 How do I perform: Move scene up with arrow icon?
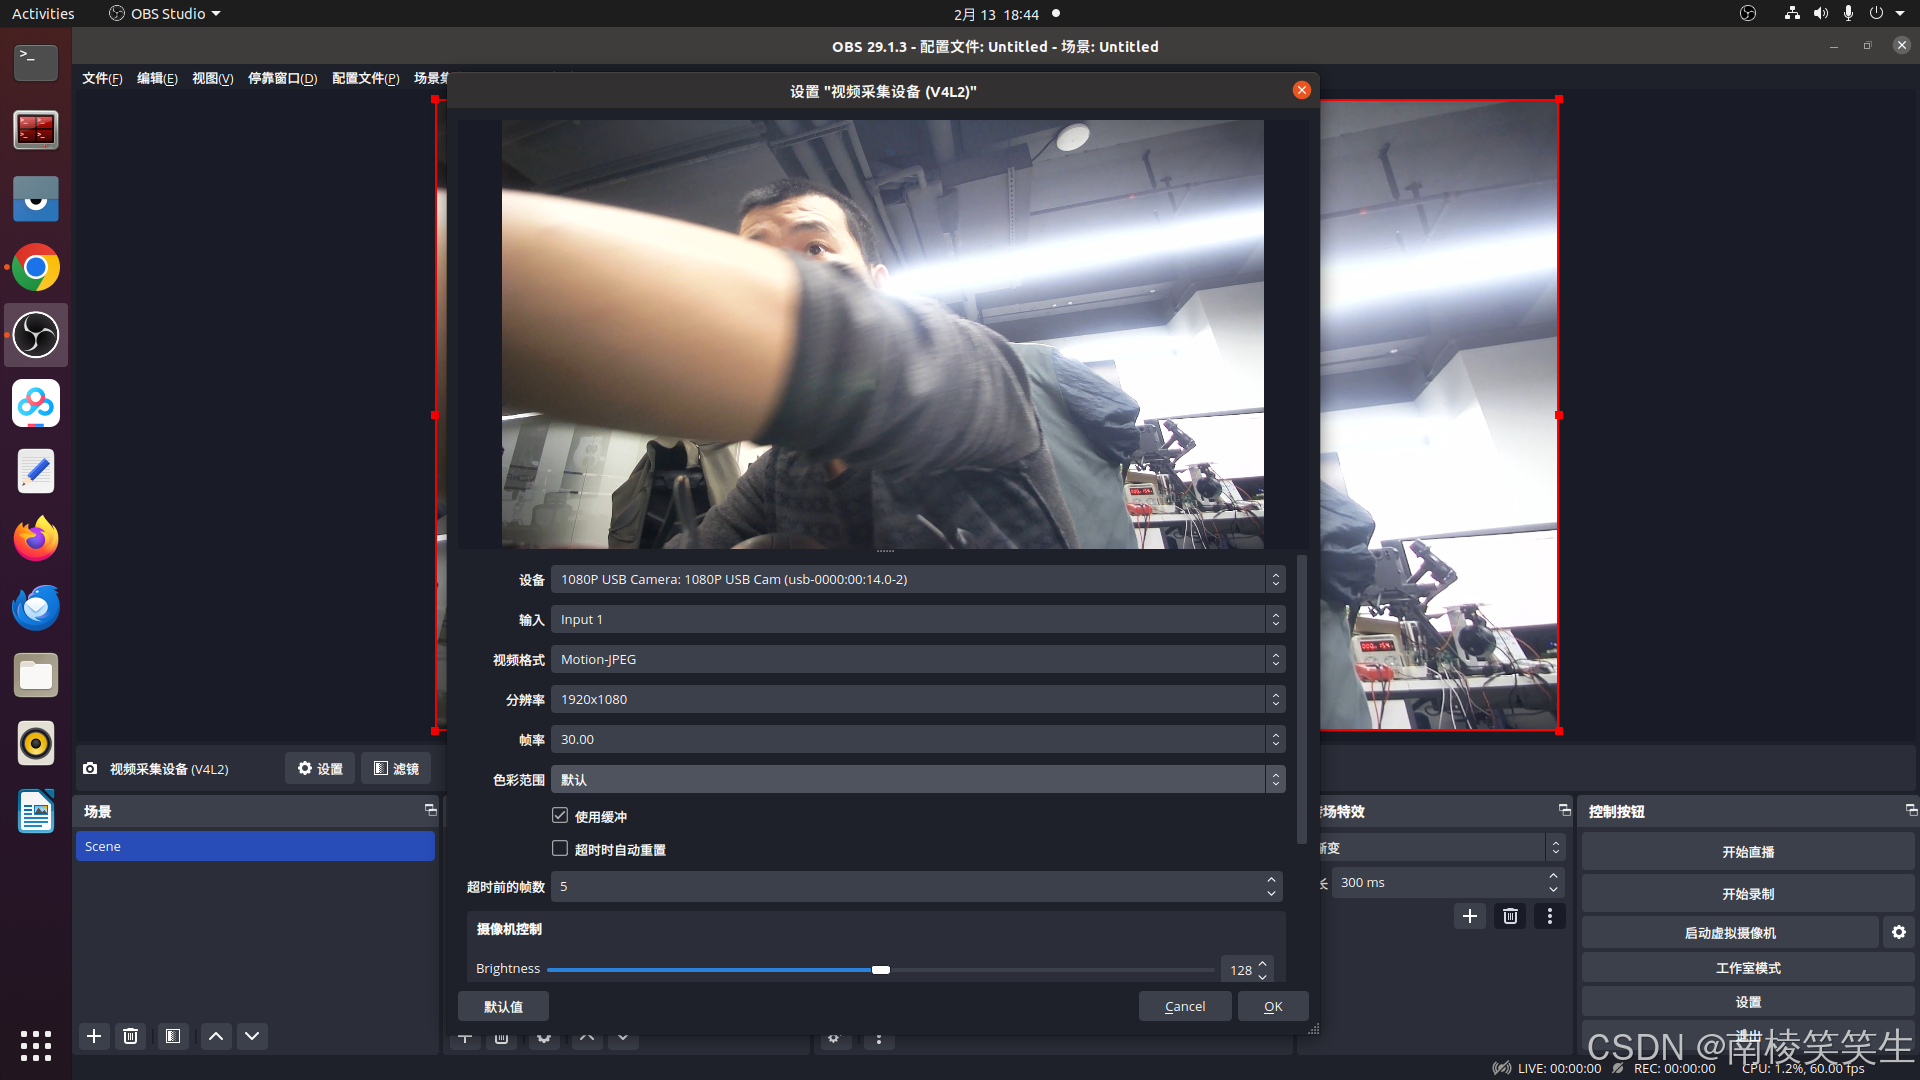(216, 1036)
